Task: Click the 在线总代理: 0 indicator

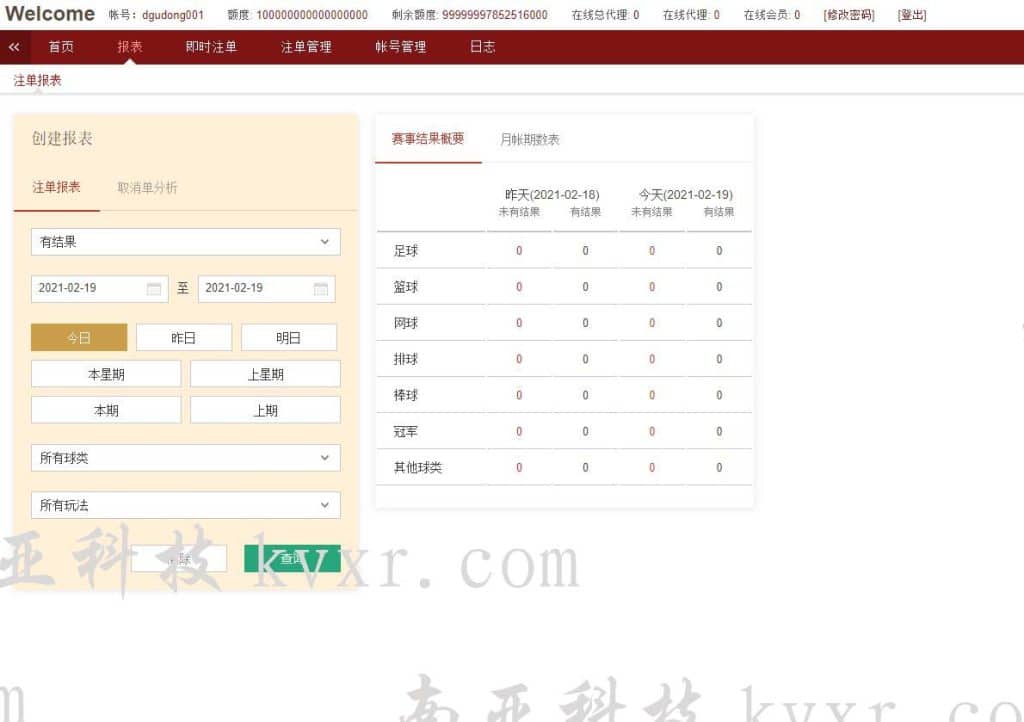Action: point(605,14)
